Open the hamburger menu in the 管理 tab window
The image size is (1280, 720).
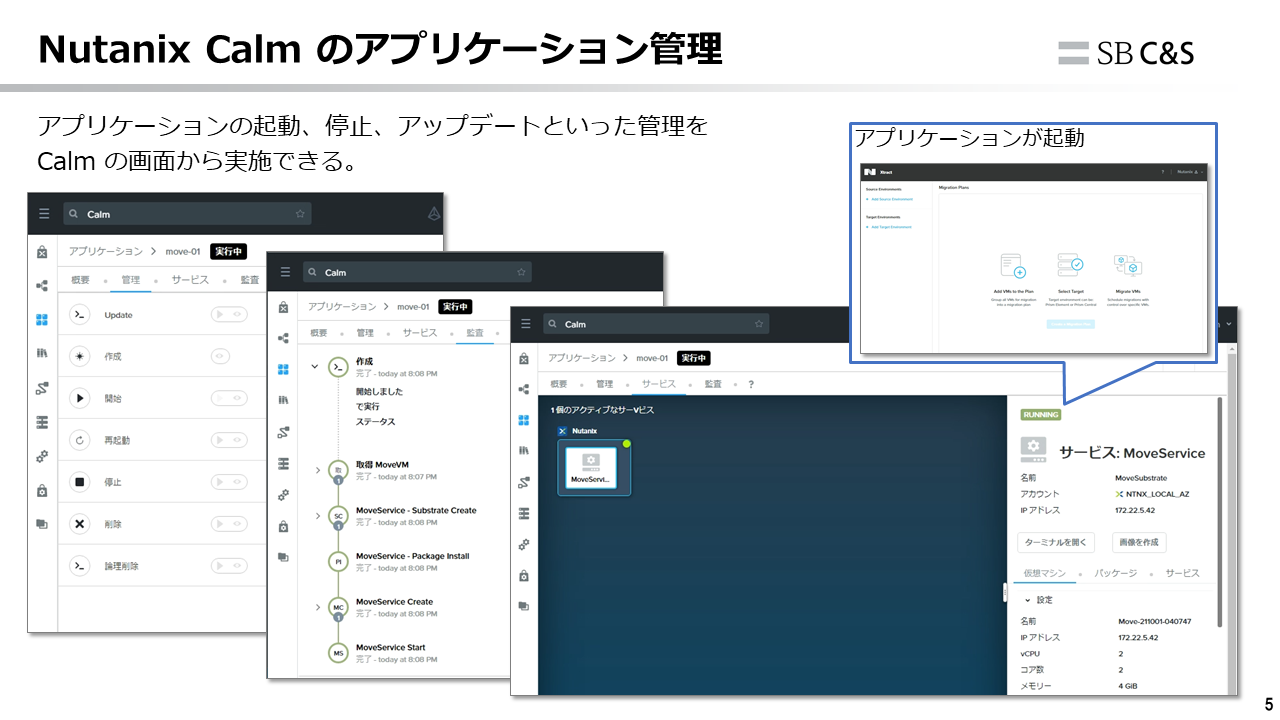pos(43,213)
